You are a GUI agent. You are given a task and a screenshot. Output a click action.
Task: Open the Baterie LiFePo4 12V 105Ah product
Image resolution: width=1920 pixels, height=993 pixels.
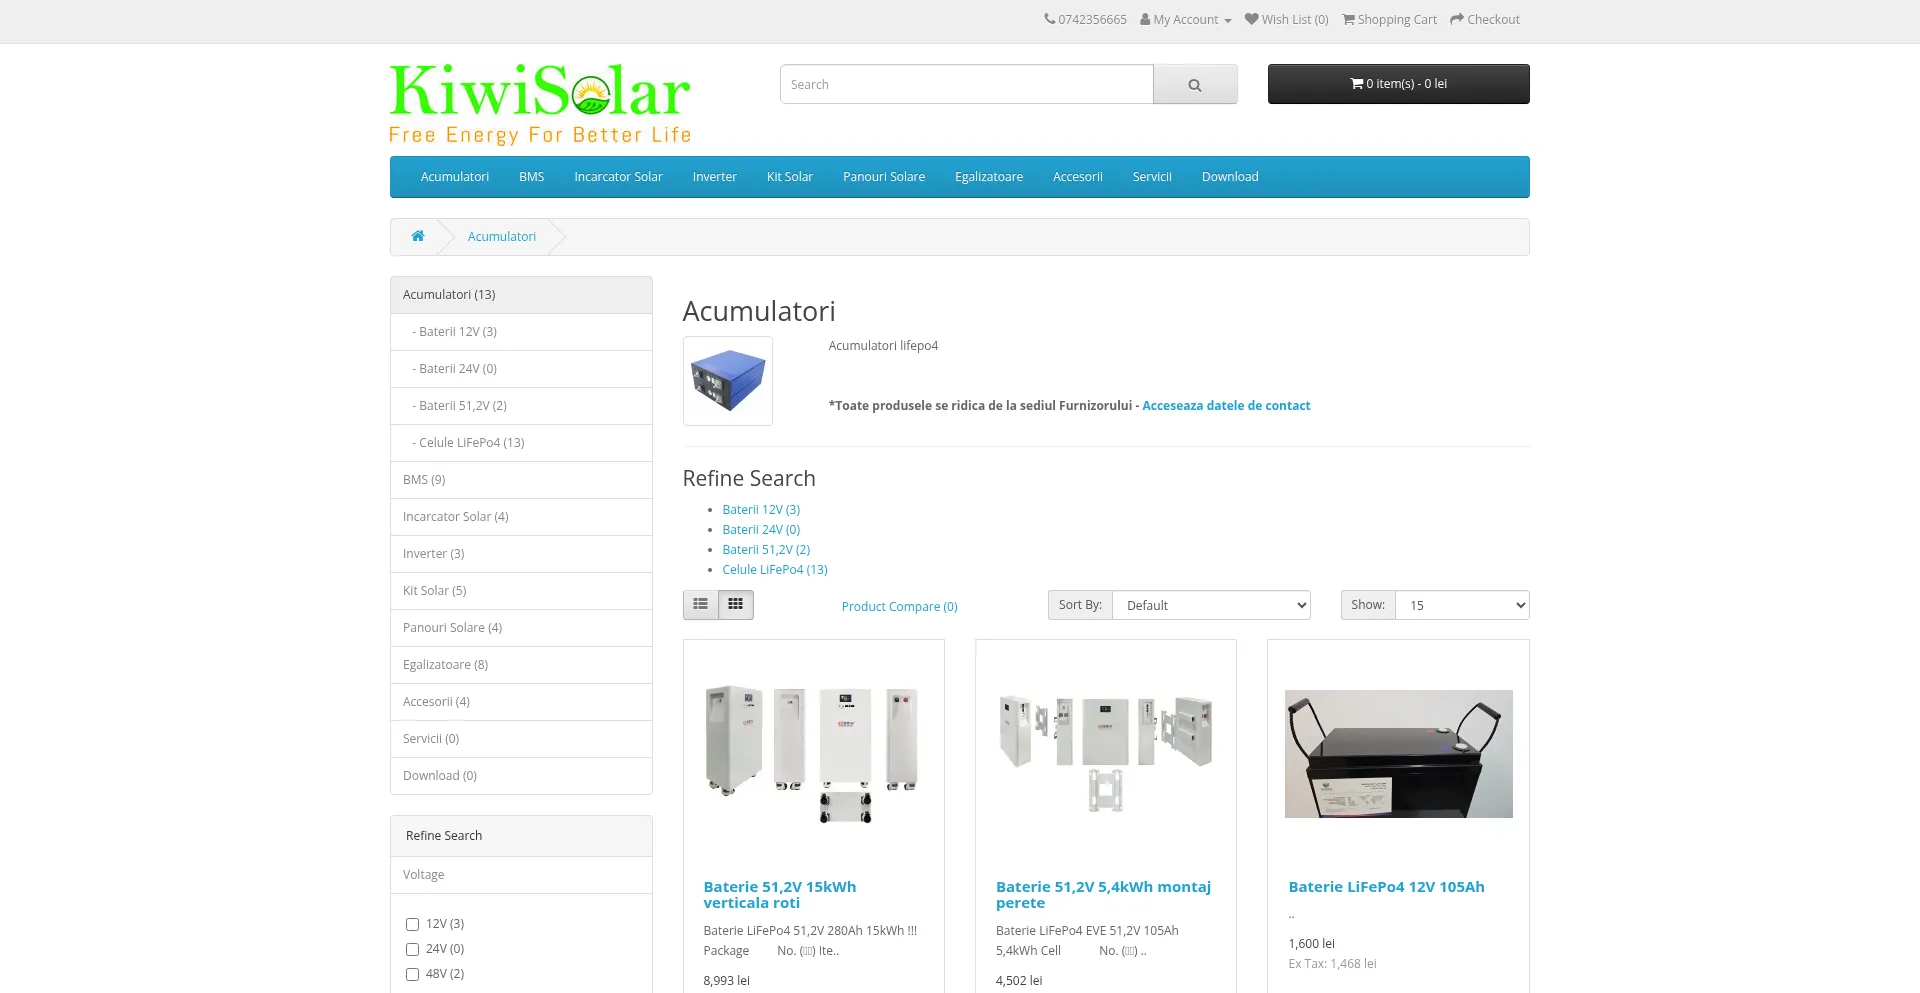[1386, 886]
